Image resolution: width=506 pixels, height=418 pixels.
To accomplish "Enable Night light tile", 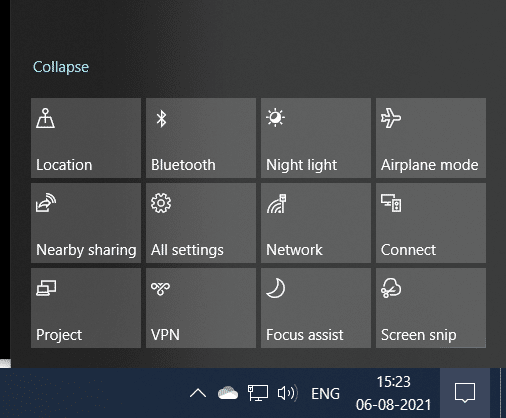I will coord(316,138).
